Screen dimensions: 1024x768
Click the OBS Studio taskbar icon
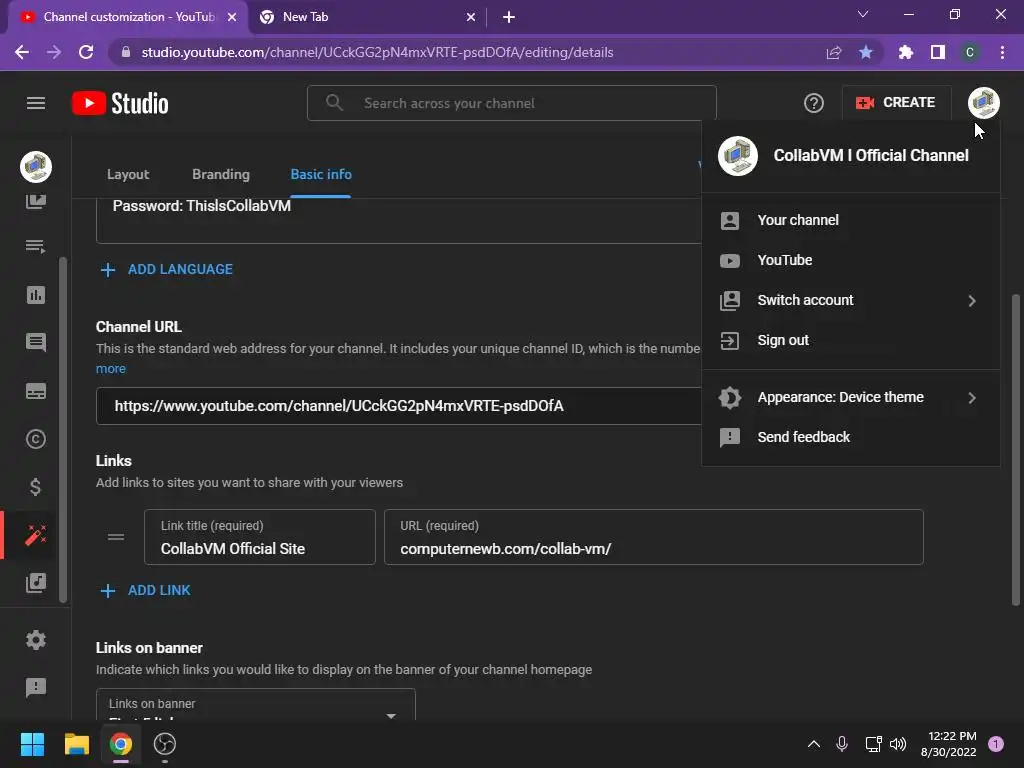(x=165, y=744)
